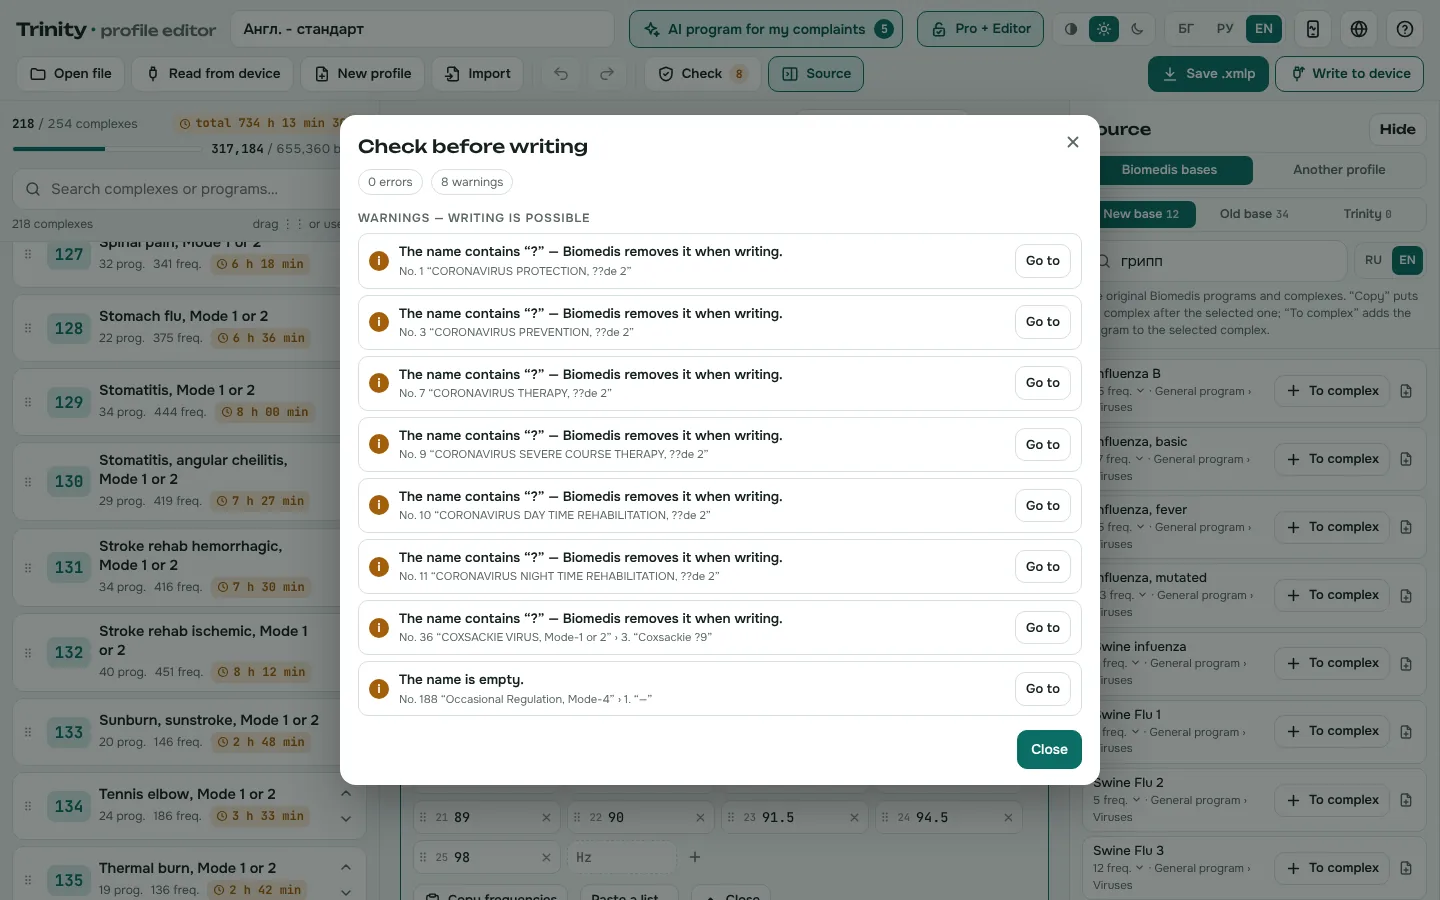Switch to contrast theme icon

(x=1071, y=29)
